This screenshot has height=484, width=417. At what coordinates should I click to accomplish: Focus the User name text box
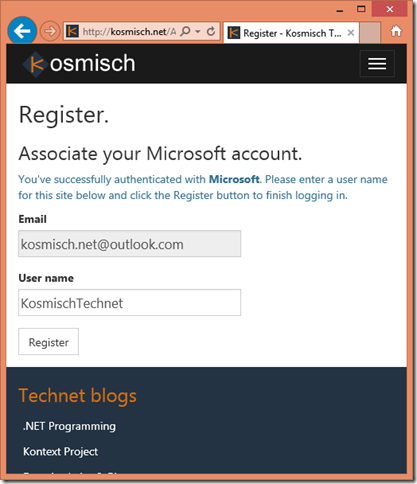129,302
